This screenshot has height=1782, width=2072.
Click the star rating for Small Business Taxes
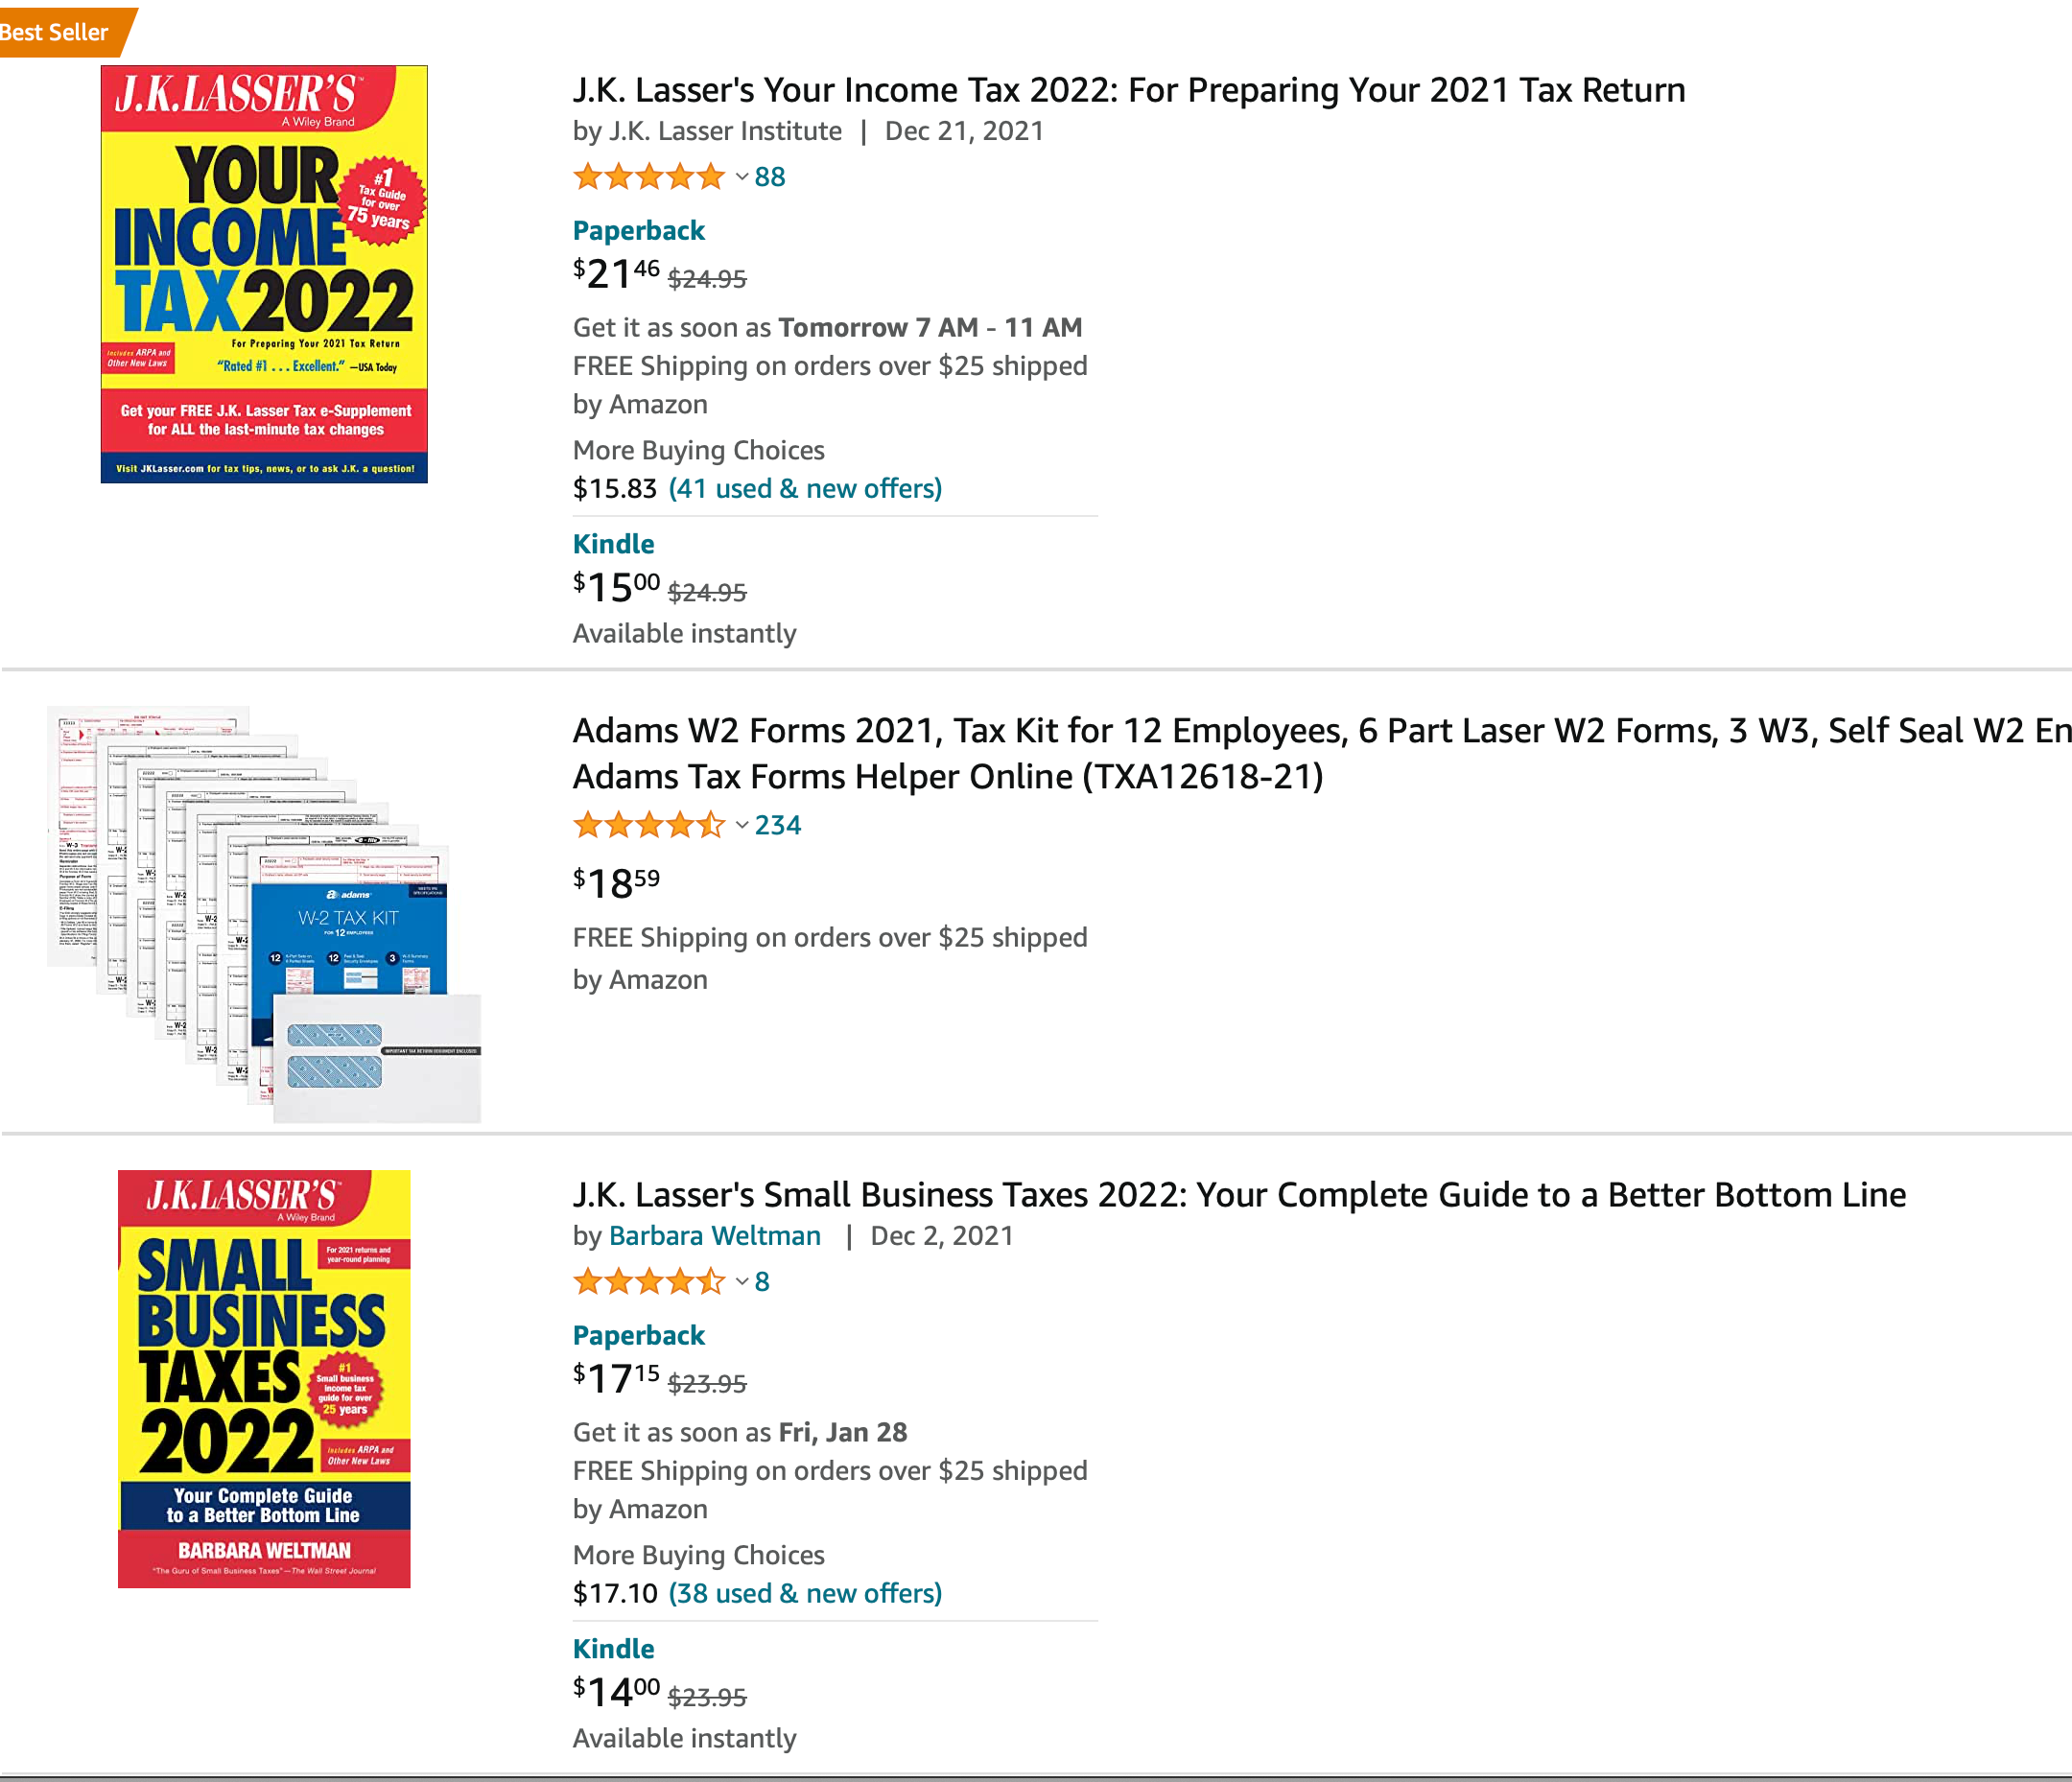[x=648, y=1281]
